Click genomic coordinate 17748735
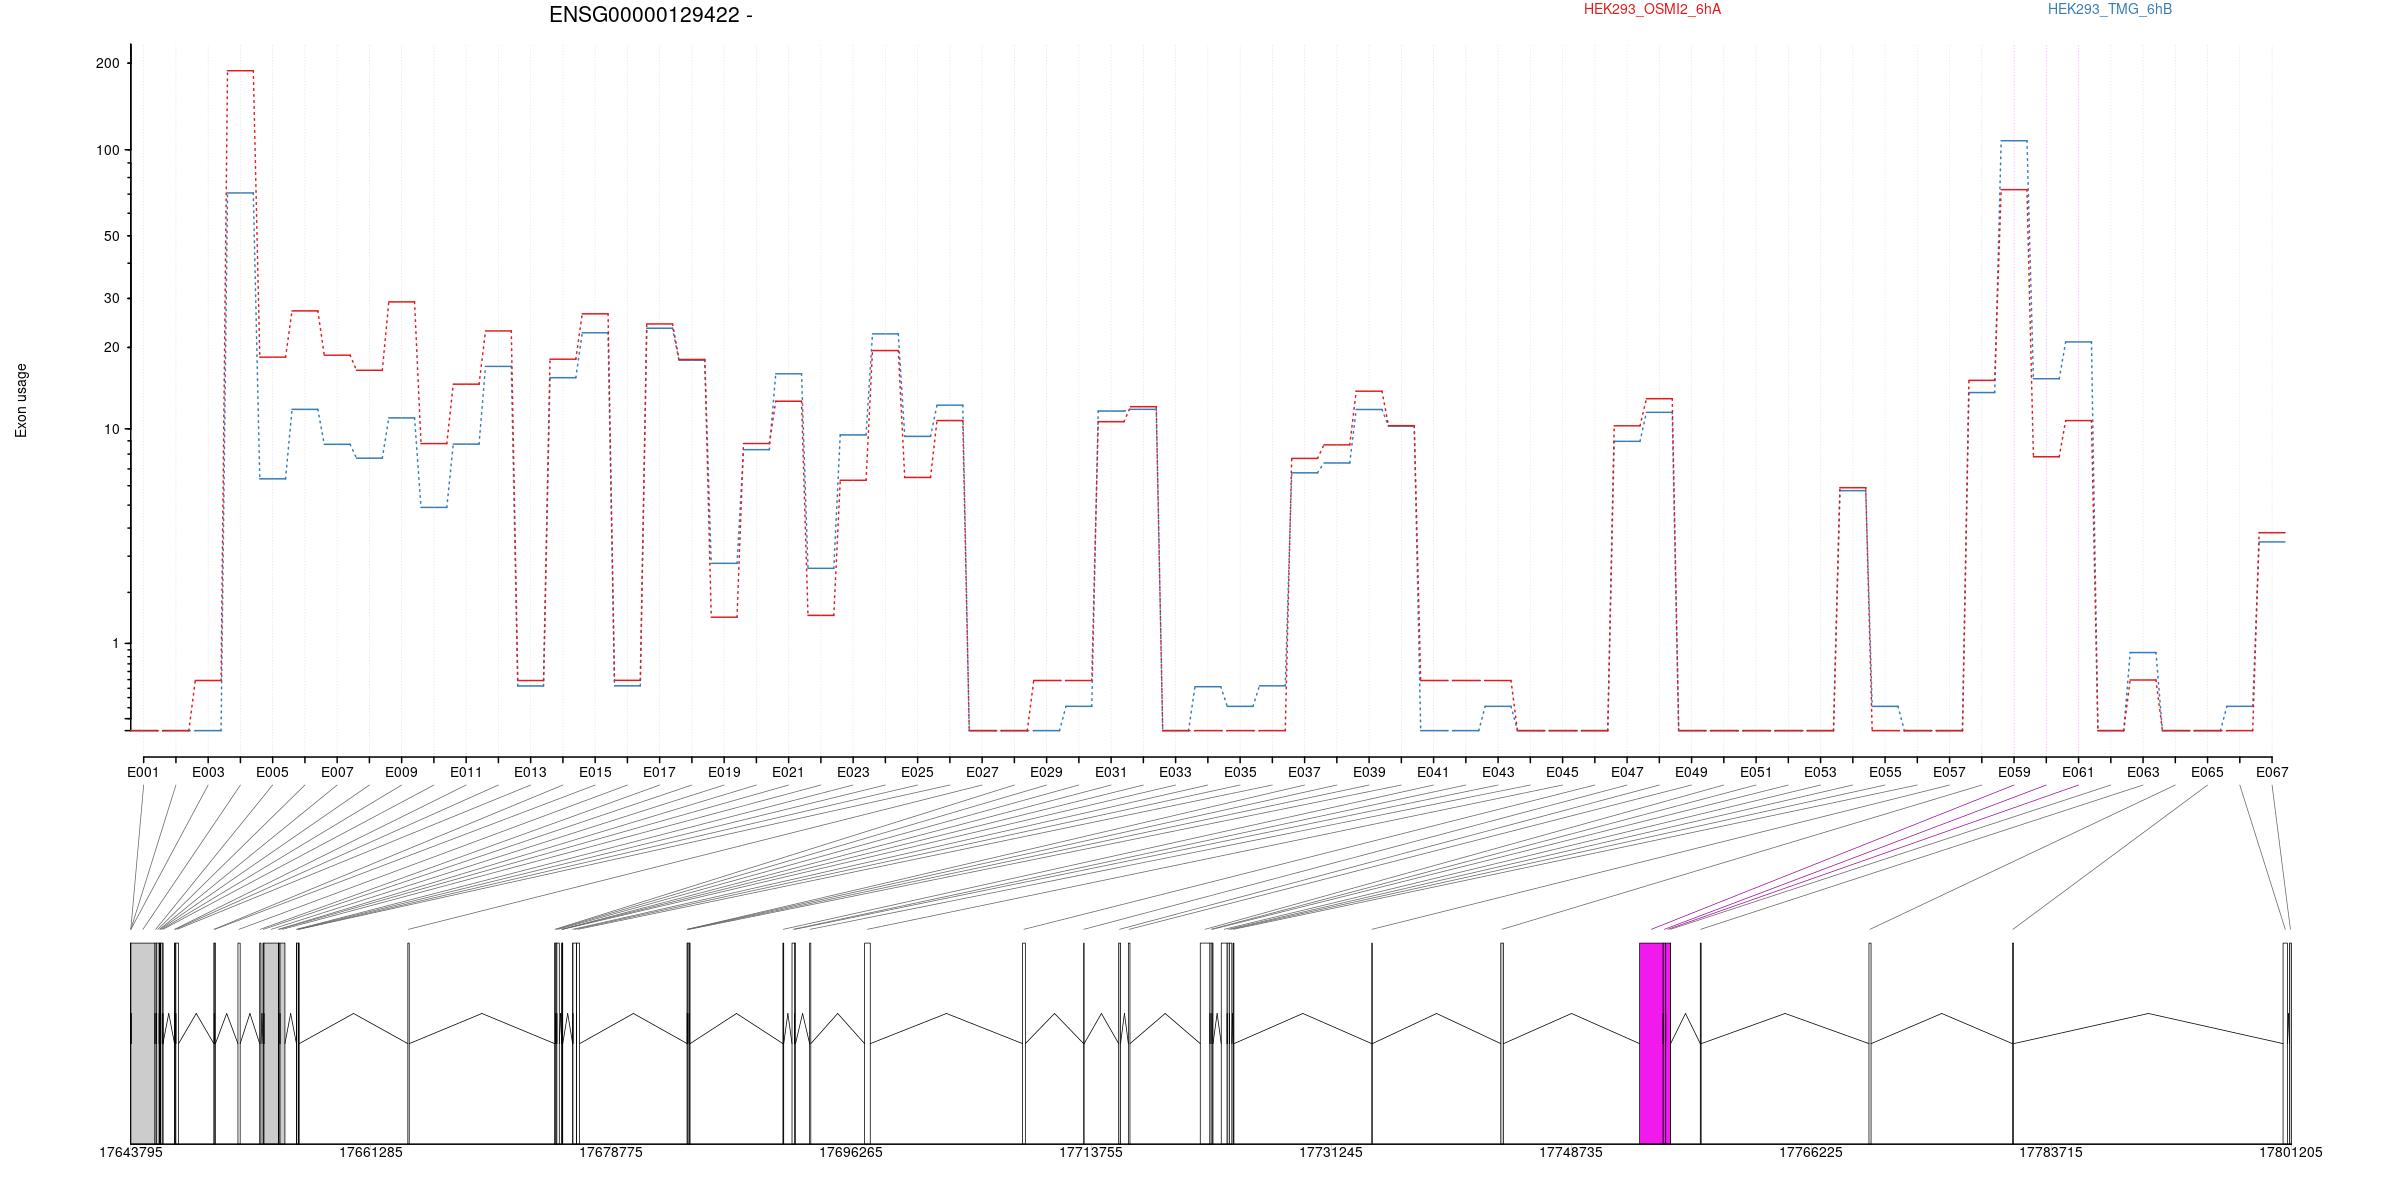 point(1571,1153)
